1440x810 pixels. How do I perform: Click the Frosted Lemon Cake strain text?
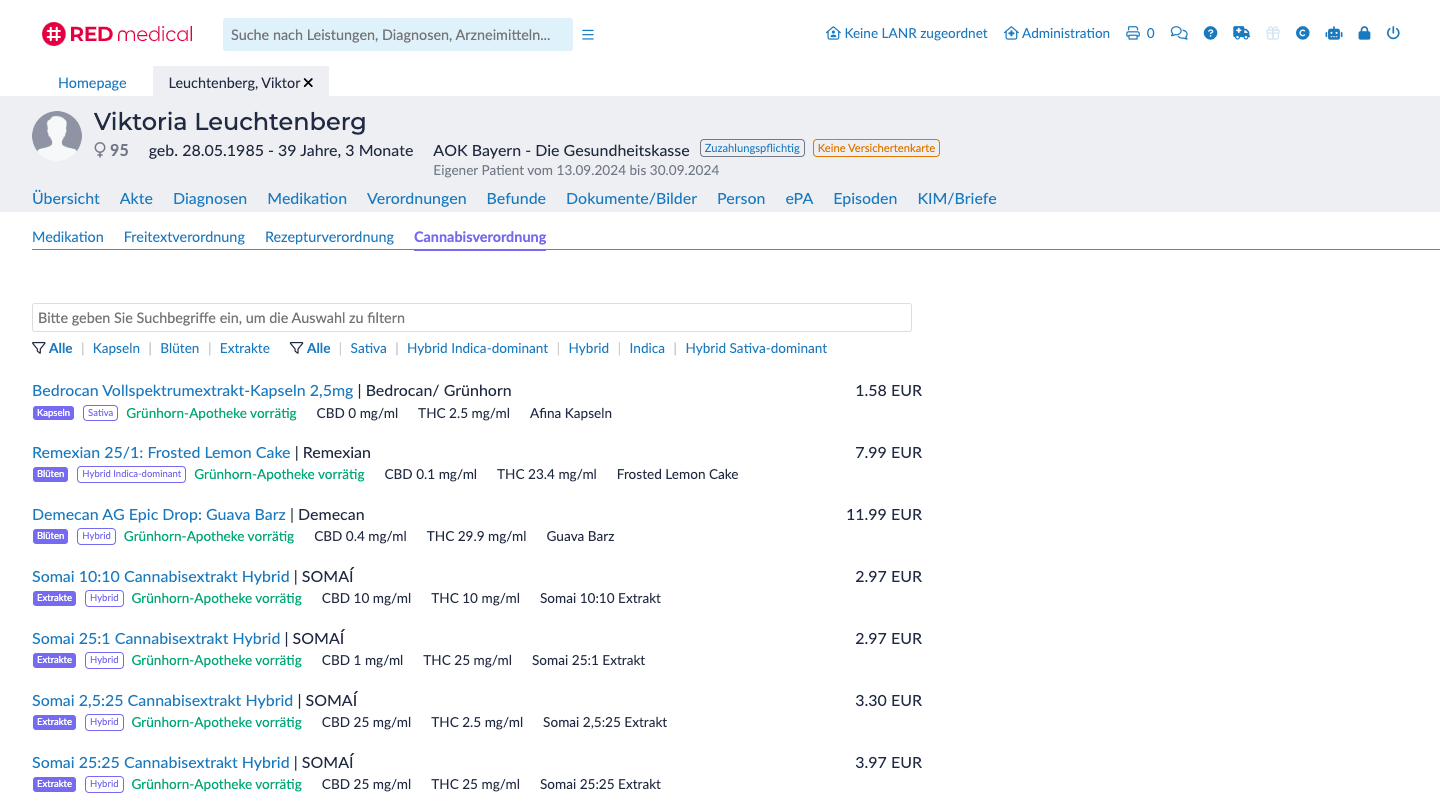677,474
